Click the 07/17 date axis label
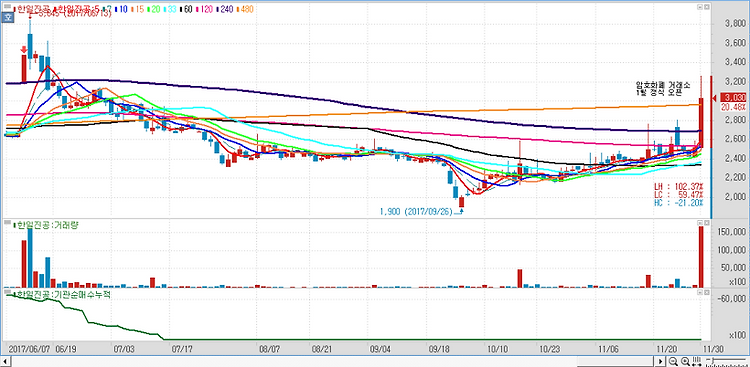750x367 pixels. (181, 348)
